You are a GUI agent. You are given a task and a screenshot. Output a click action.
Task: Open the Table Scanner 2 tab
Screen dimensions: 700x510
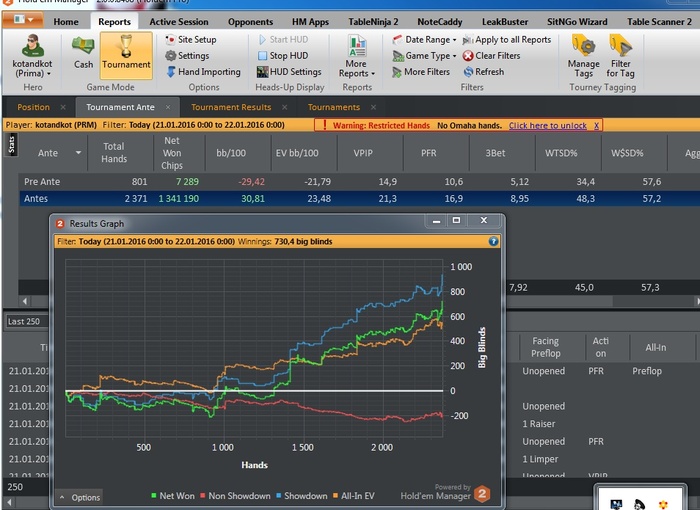pyautogui.click(x=659, y=22)
